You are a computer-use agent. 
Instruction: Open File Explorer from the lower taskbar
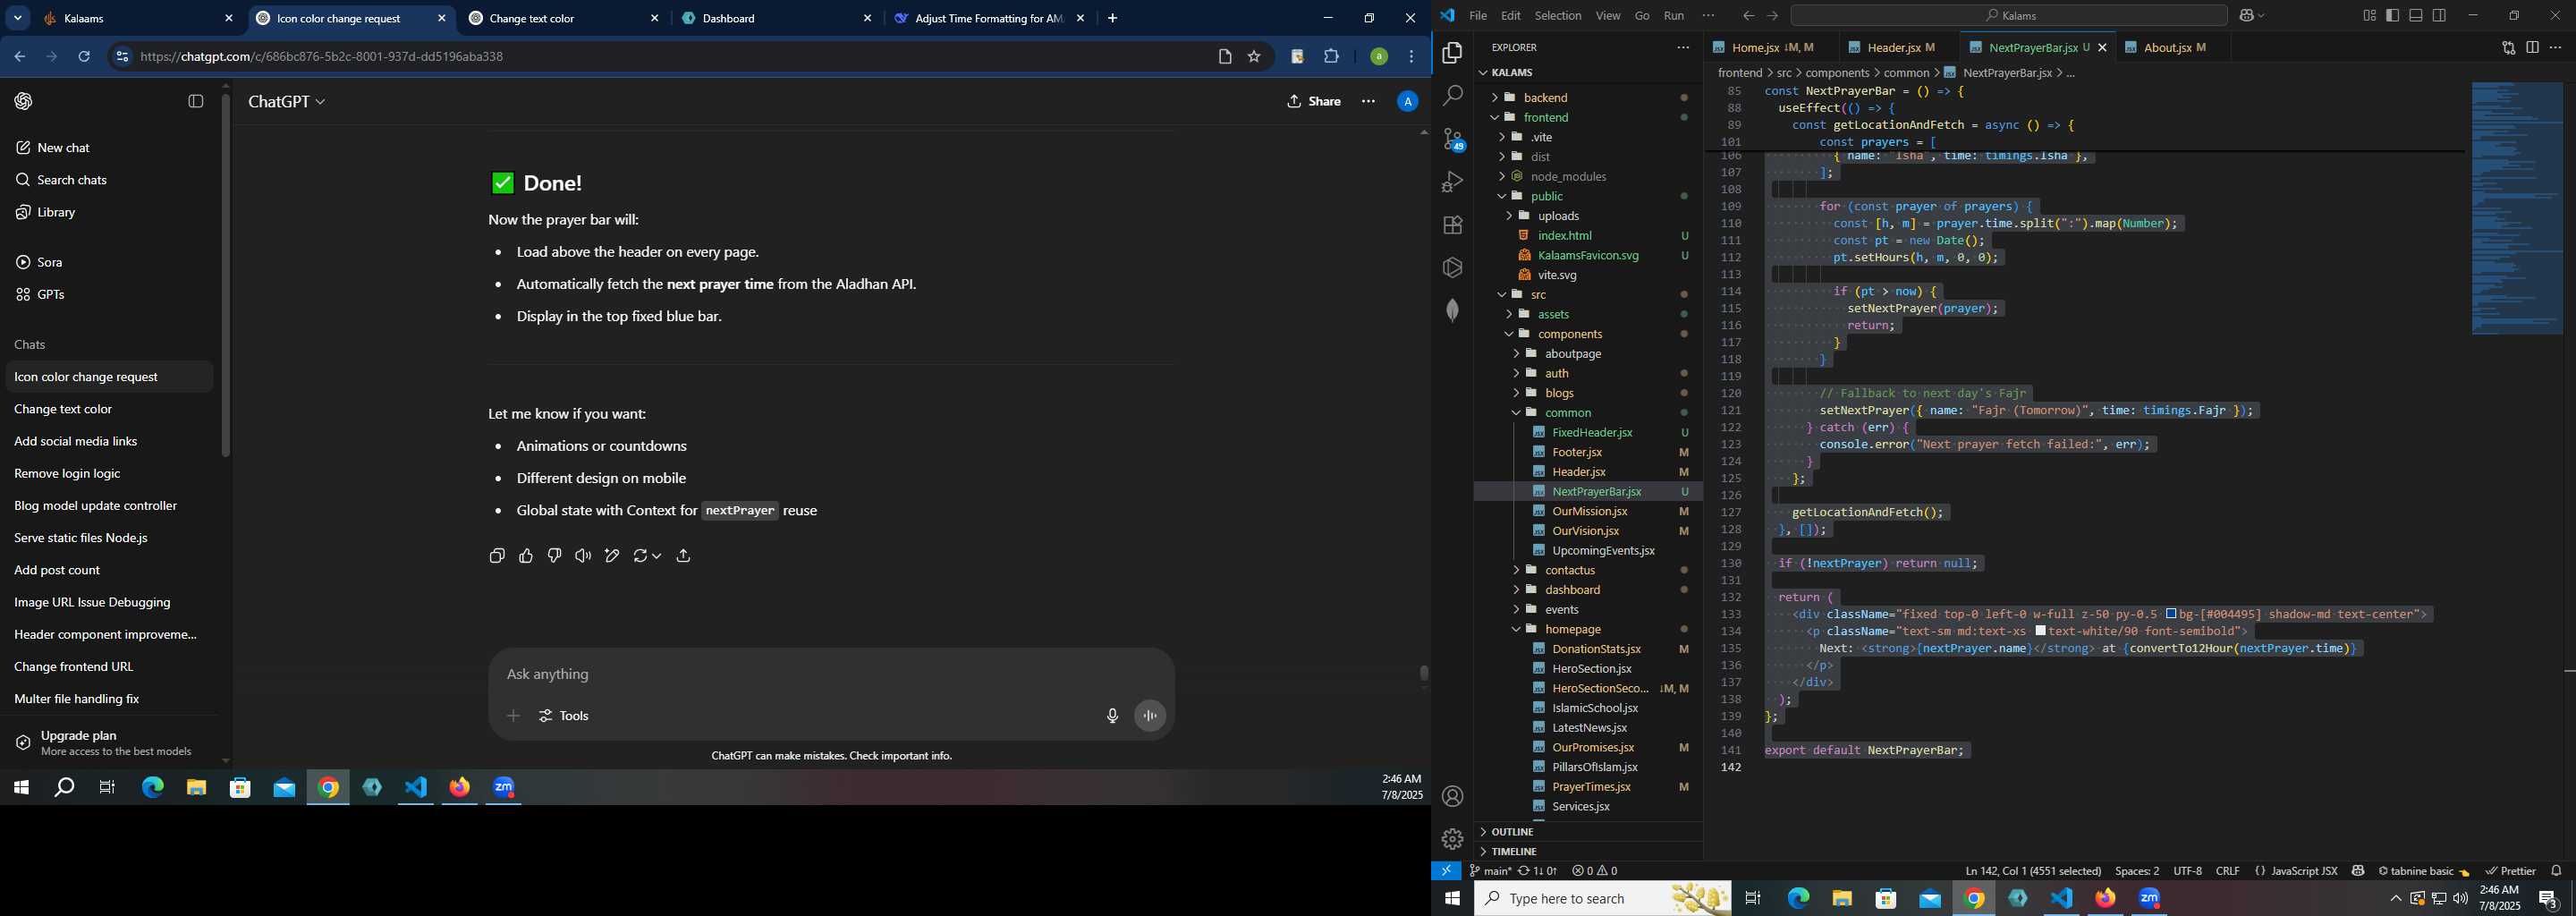pos(1842,898)
